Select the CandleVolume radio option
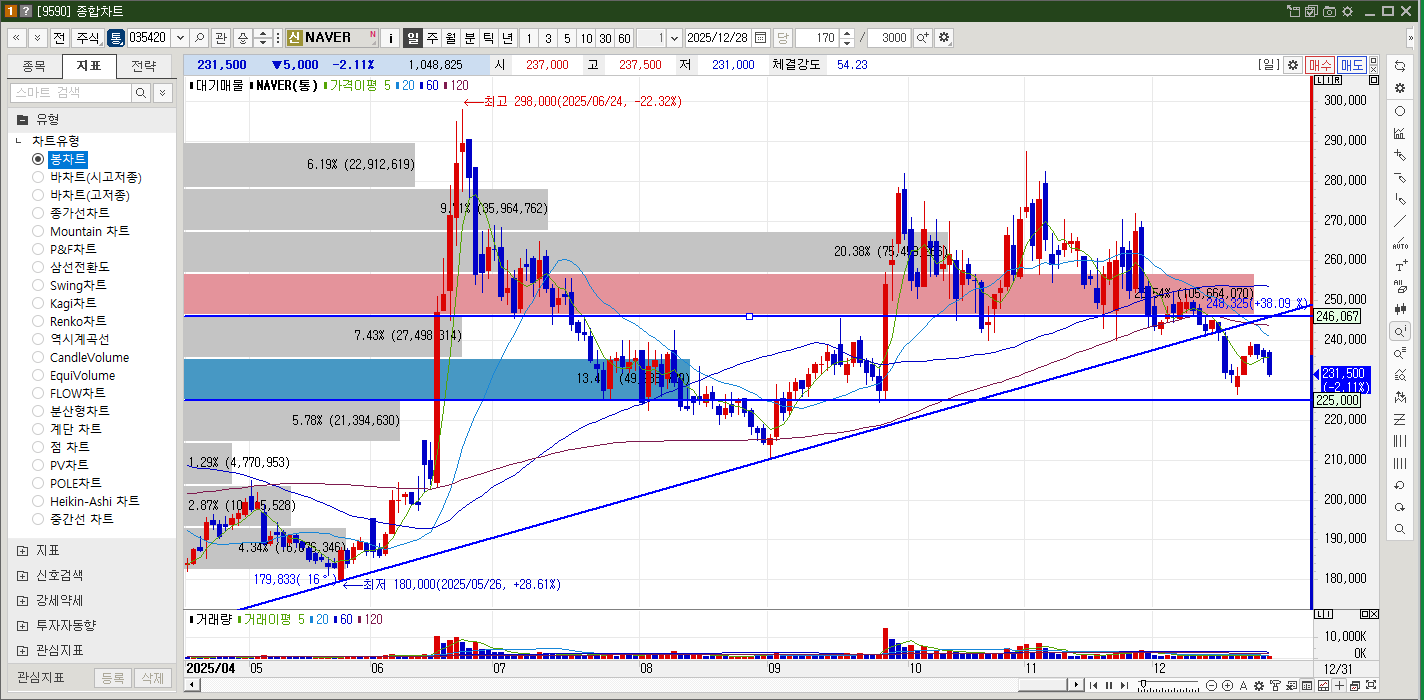 38,357
